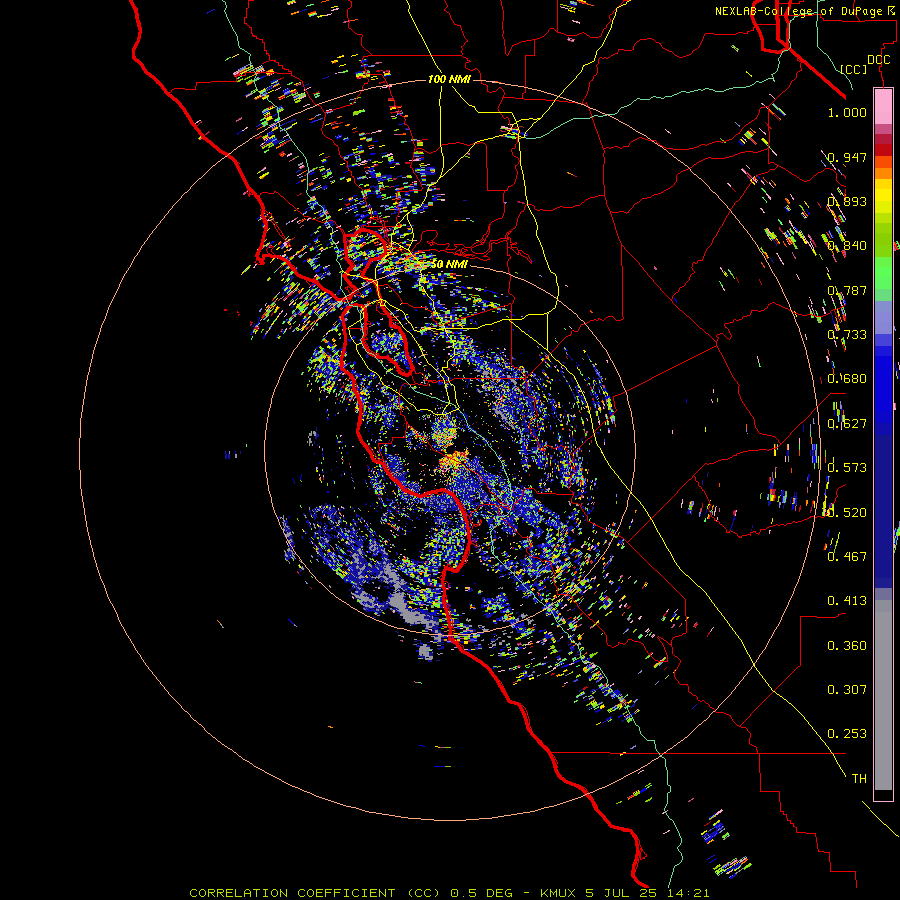Click the 0.360 scale value
900x900 pixels.
847,646
